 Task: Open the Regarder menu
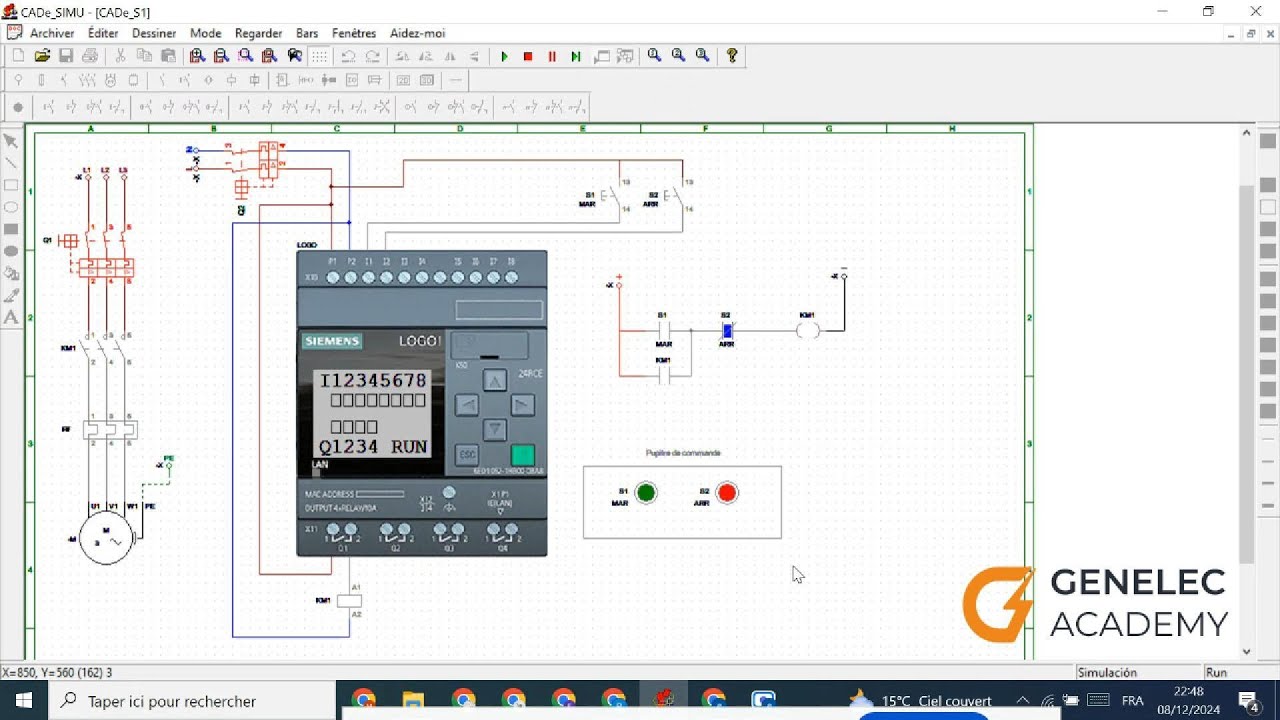[258, 33]
